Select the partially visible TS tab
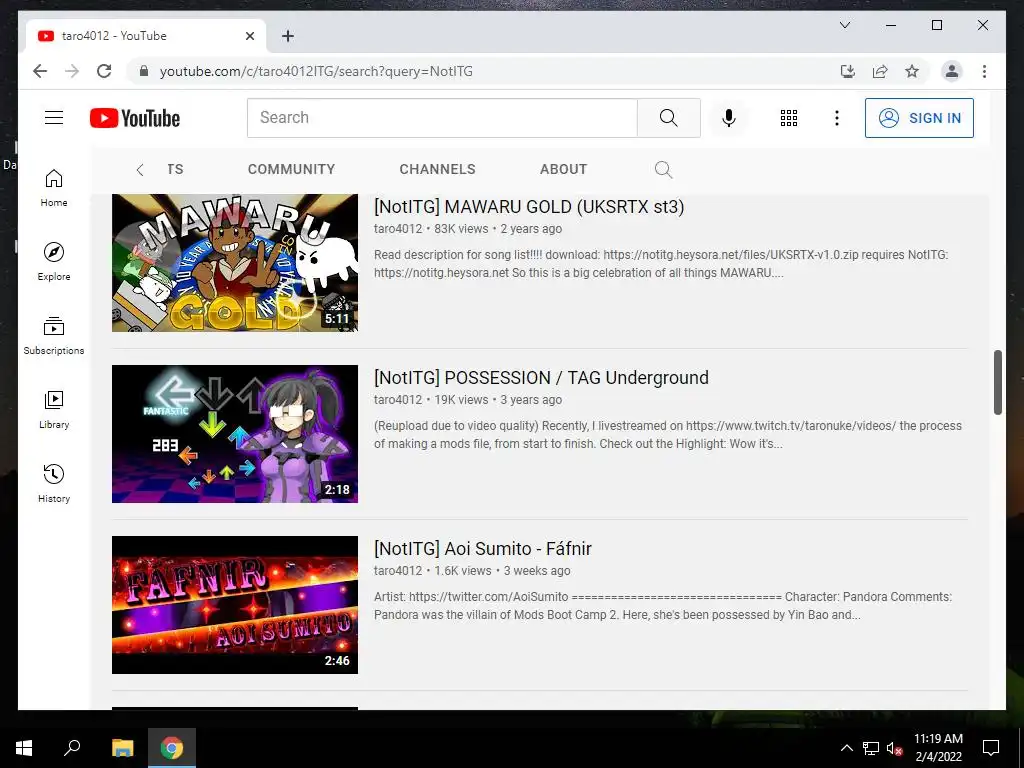The height and width of the screenshot is (768, 1024). (175, 169)
